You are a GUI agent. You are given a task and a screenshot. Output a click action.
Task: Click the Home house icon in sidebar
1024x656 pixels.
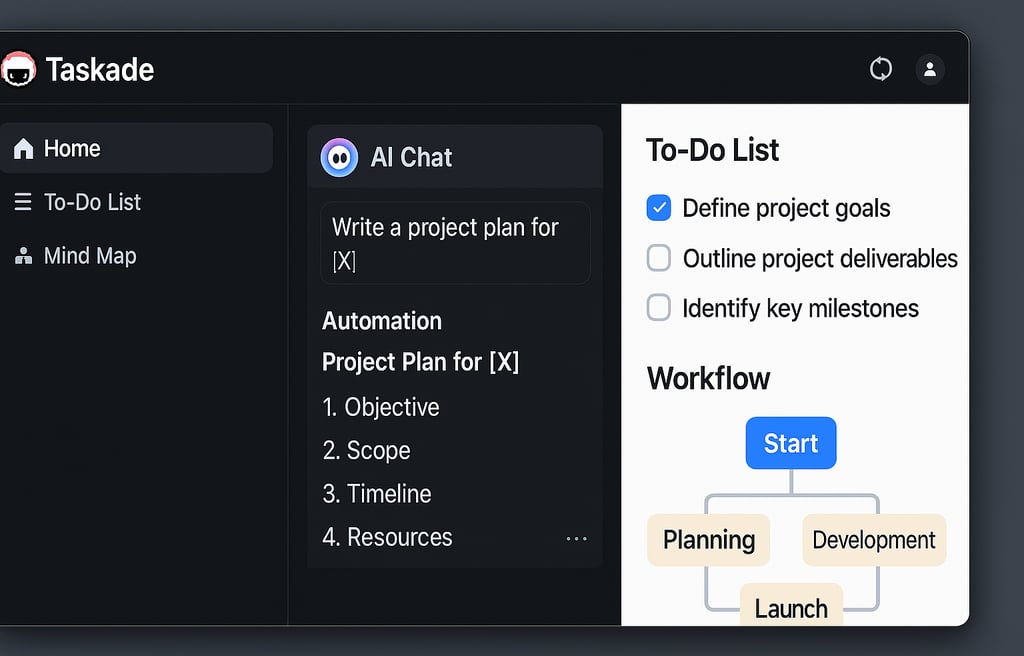point(24,148)
